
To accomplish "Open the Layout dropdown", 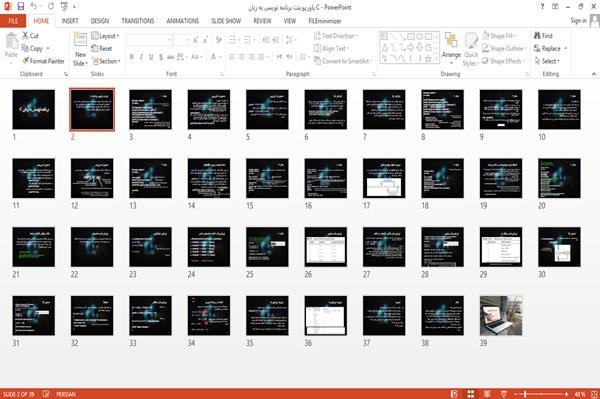I will click(105, 36).
